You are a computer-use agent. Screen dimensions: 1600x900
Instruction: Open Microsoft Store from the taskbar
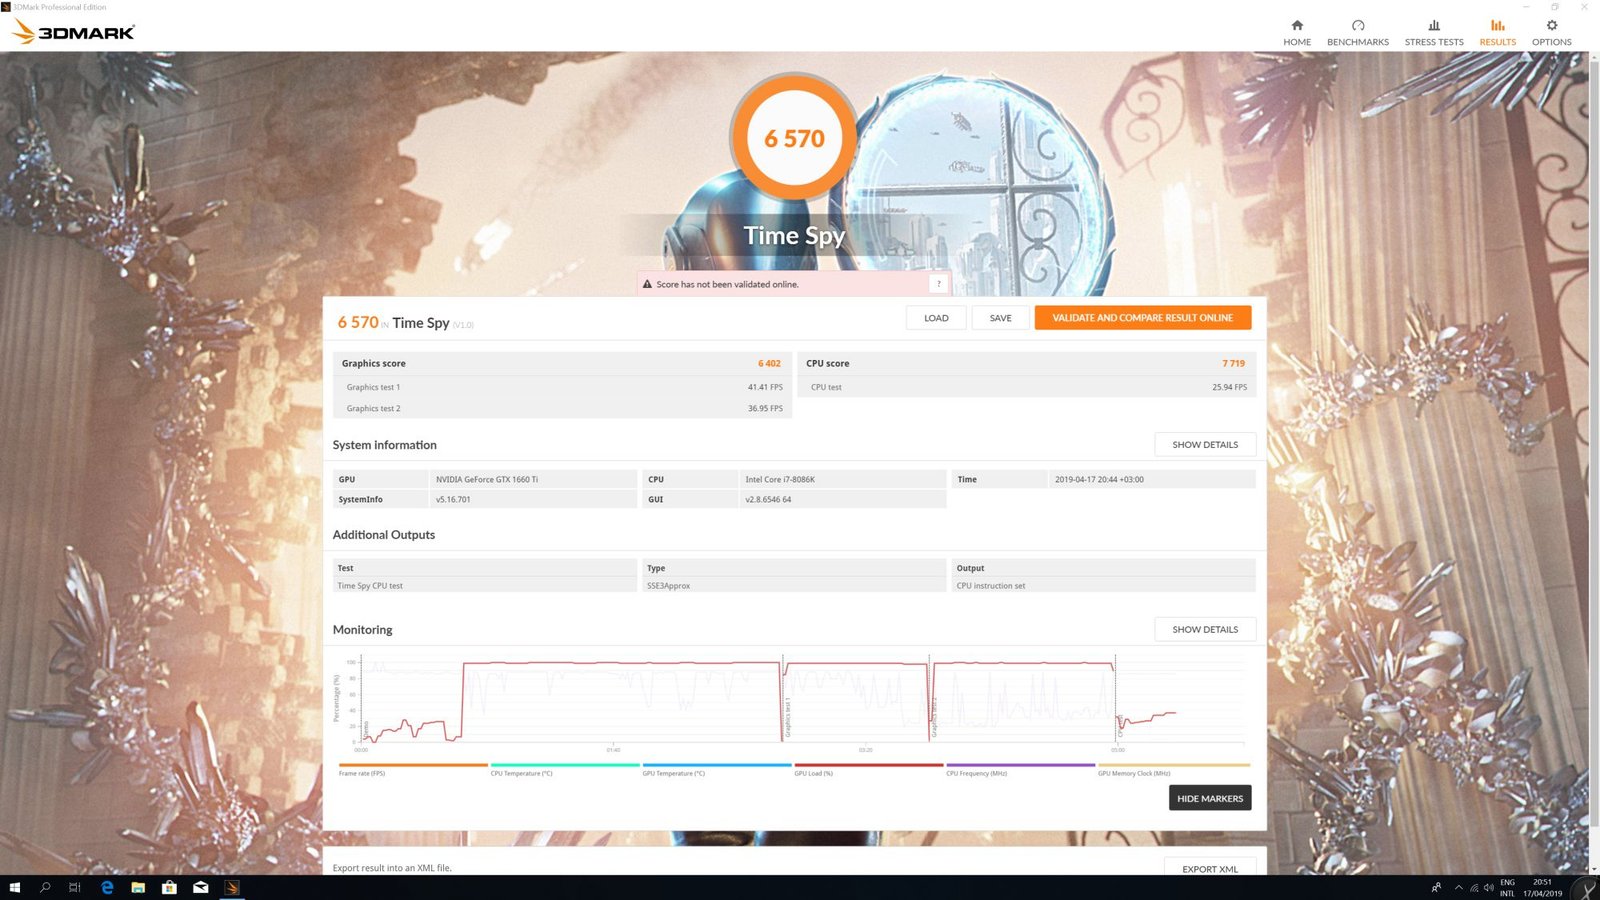tap(169, 887)
